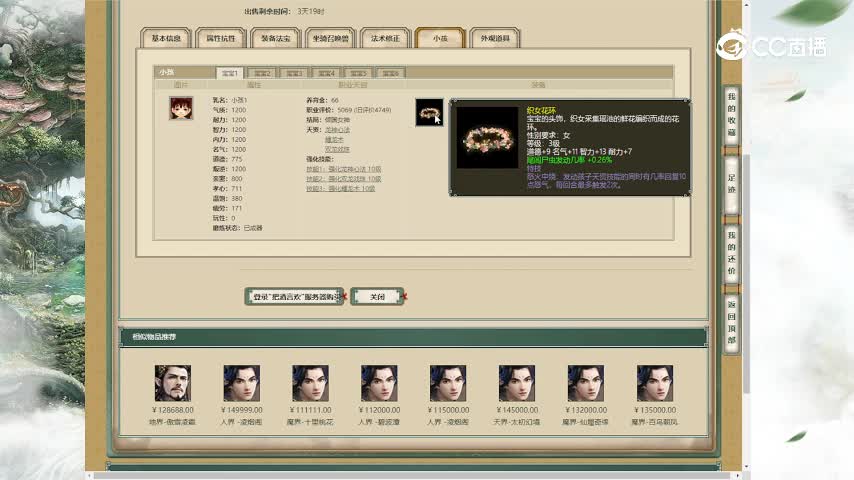
Task: Select the 宝宝2 sub-tab
Action: 262,73
